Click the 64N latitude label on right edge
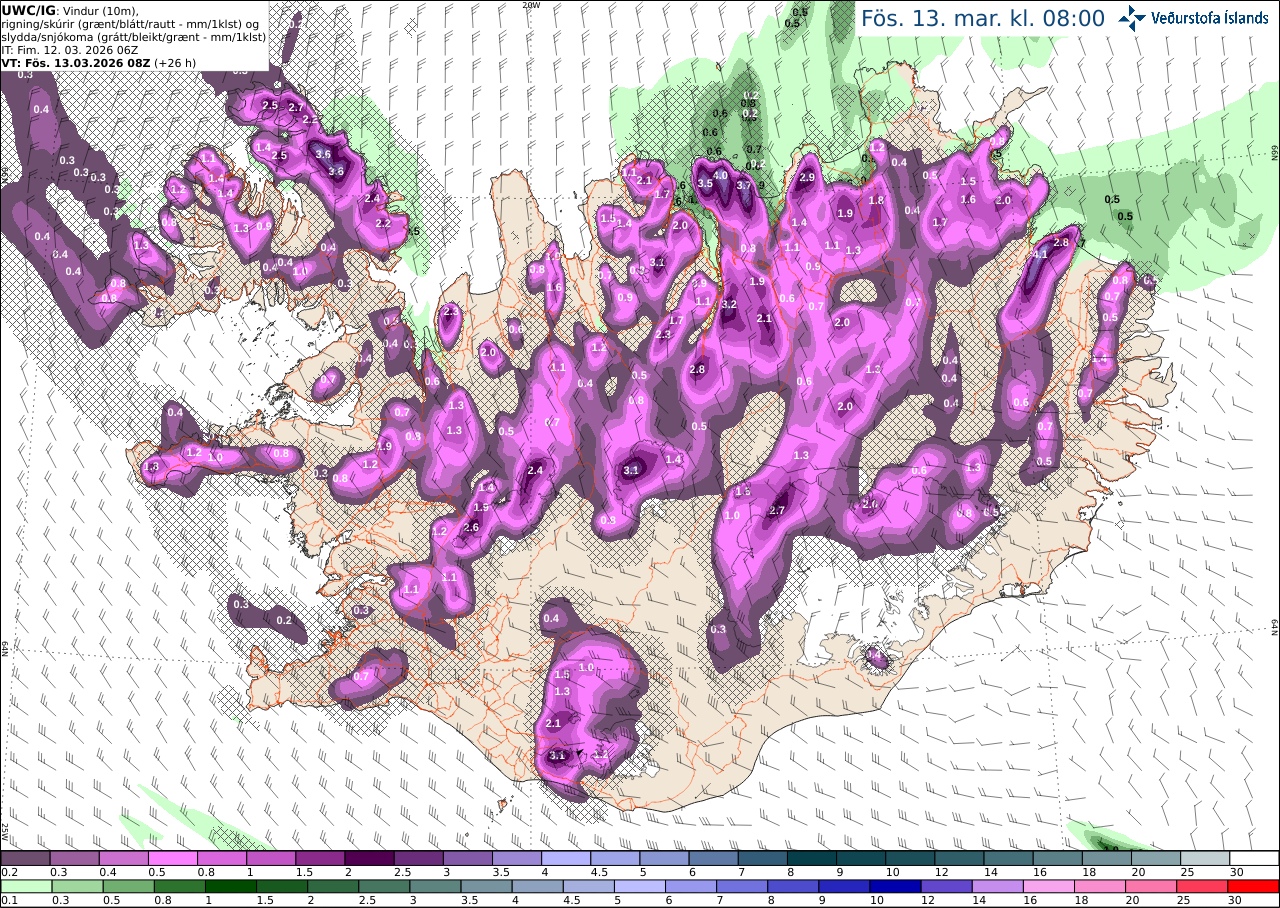 click(x=1275, y=625)
